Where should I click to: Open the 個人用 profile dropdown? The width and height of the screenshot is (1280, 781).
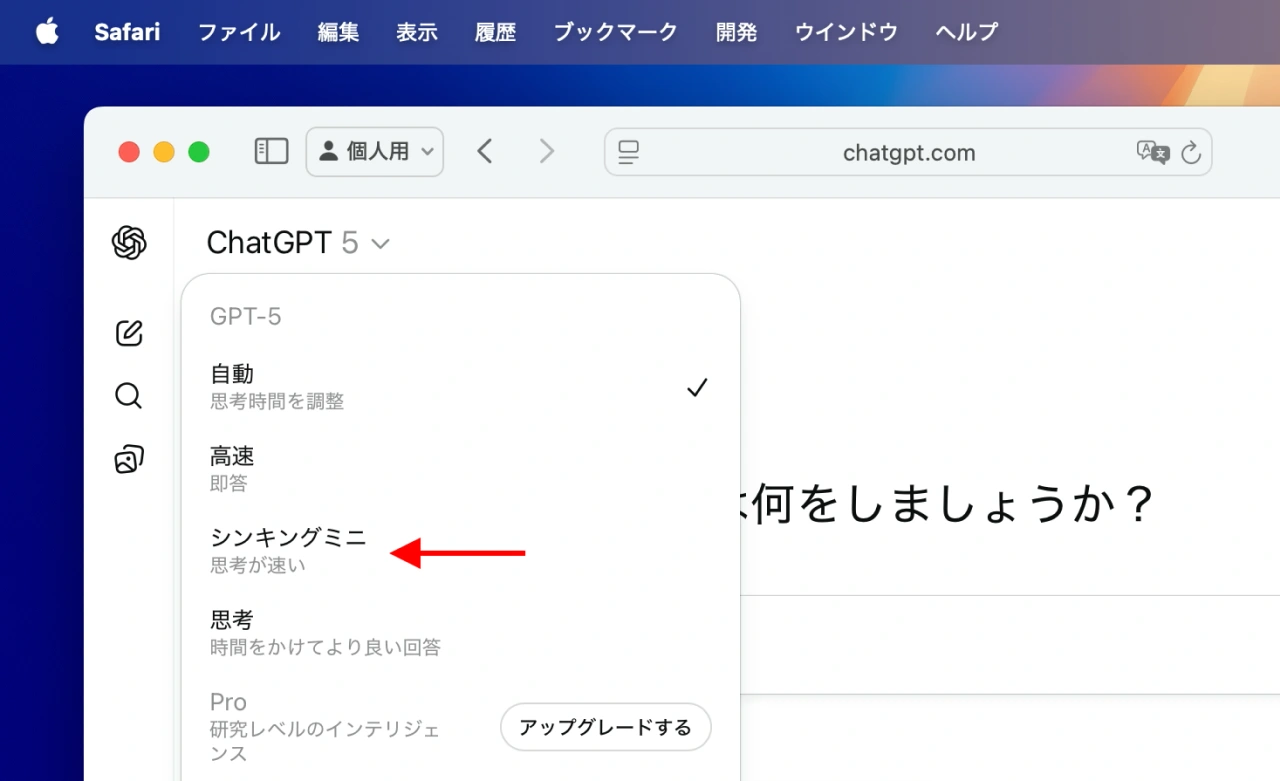375,152
